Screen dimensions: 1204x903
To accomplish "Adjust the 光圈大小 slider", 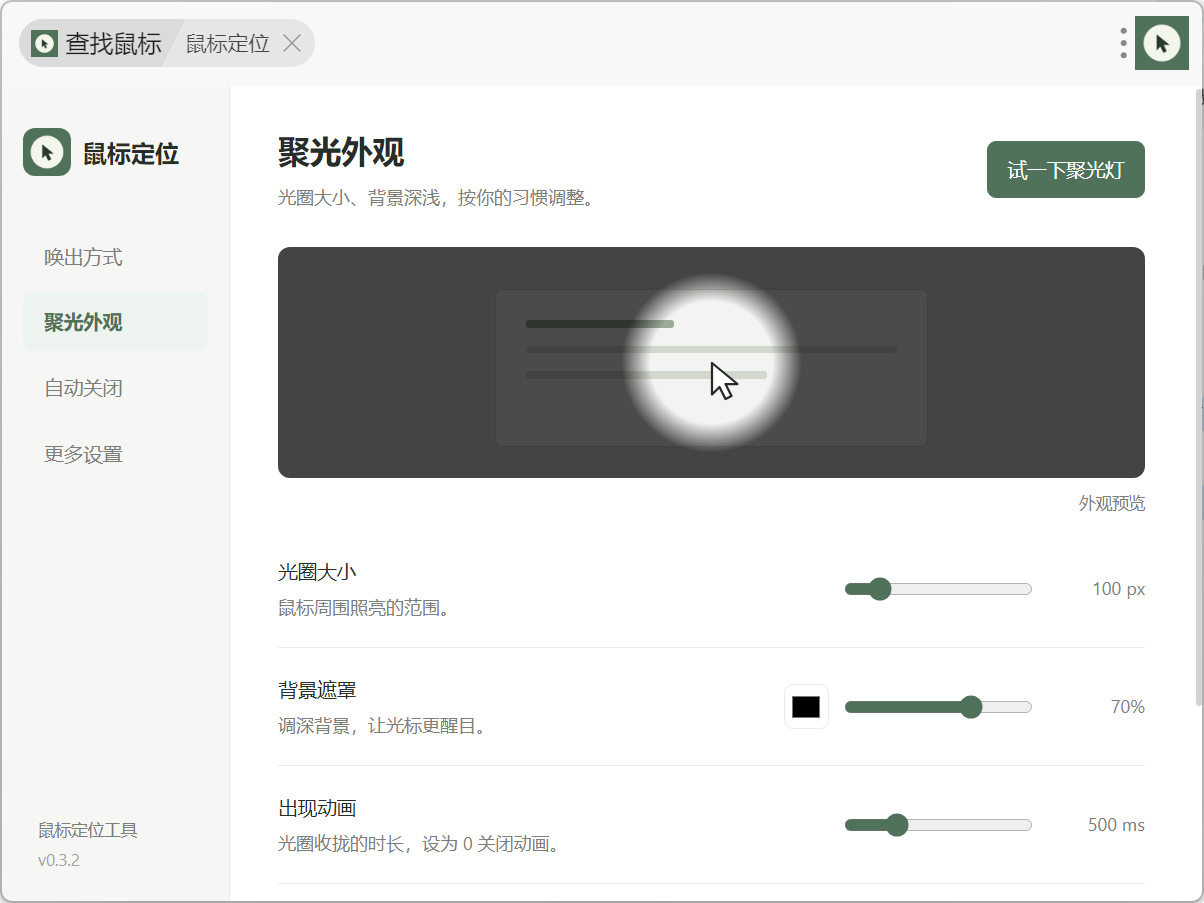I will pyautogui.click(x=938, y=589).
